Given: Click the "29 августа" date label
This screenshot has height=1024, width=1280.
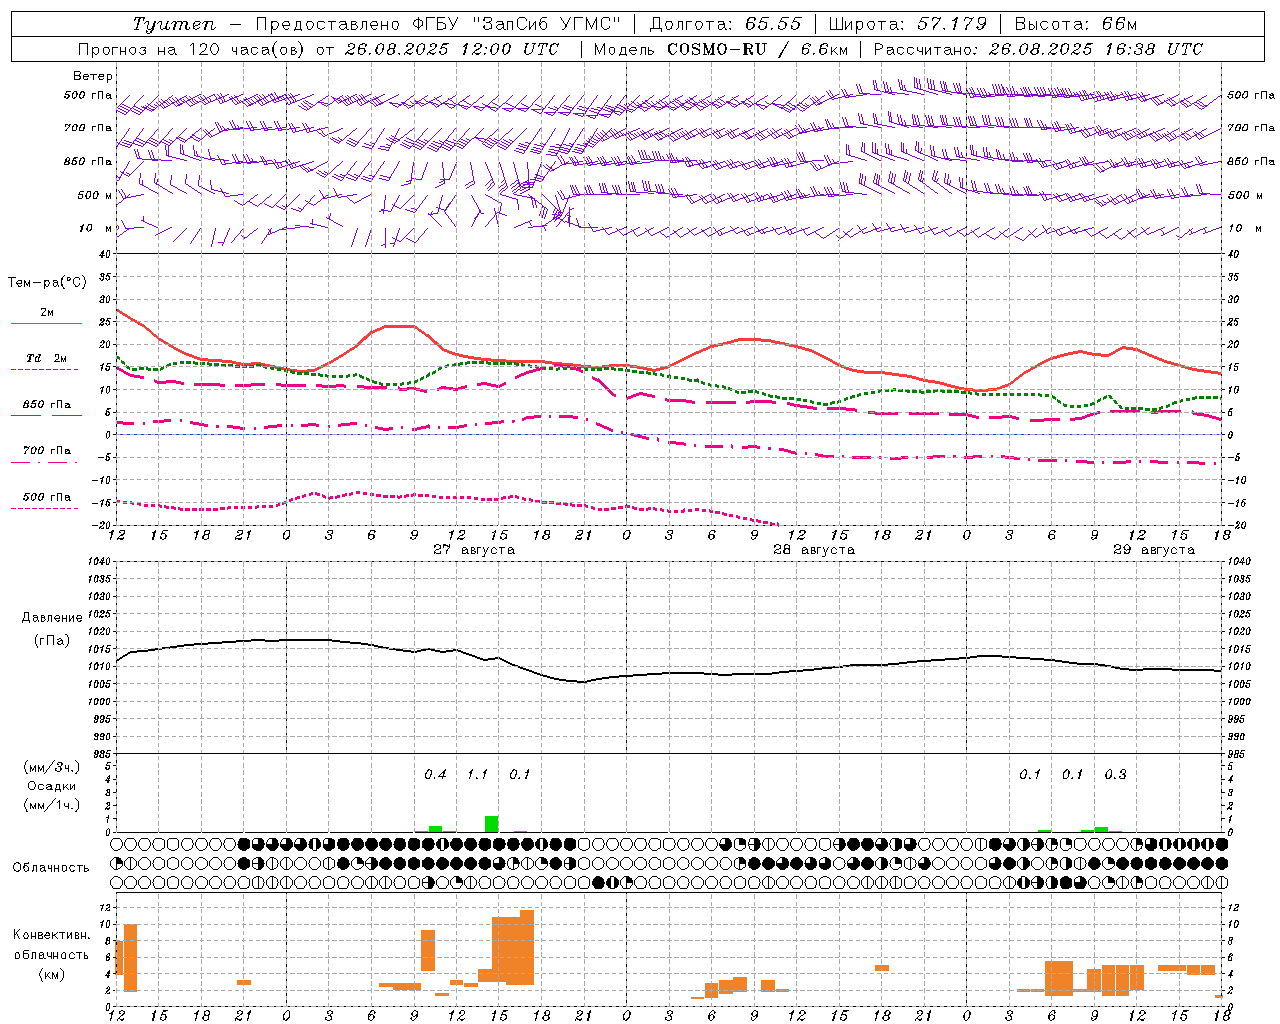Looking at the screenshot, I should pyautogui.click(x=1154, y=550).
